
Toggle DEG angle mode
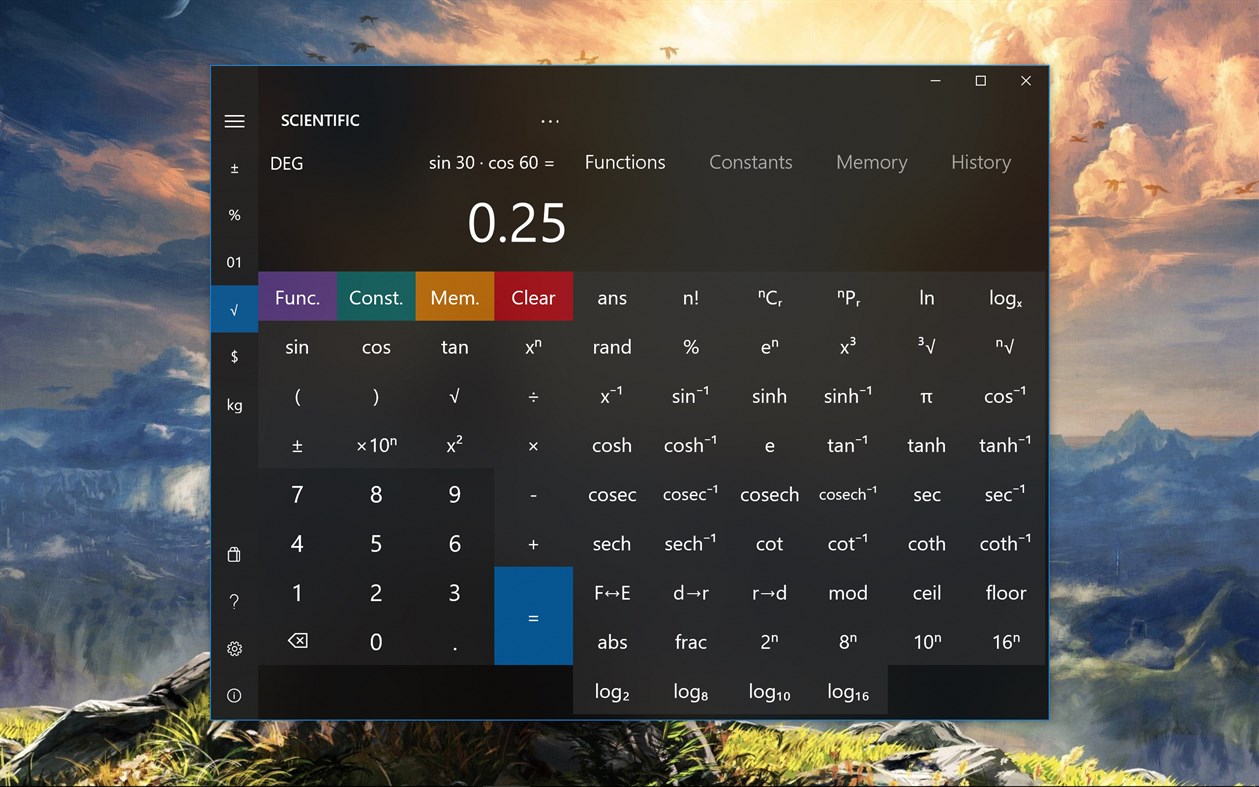286,163
